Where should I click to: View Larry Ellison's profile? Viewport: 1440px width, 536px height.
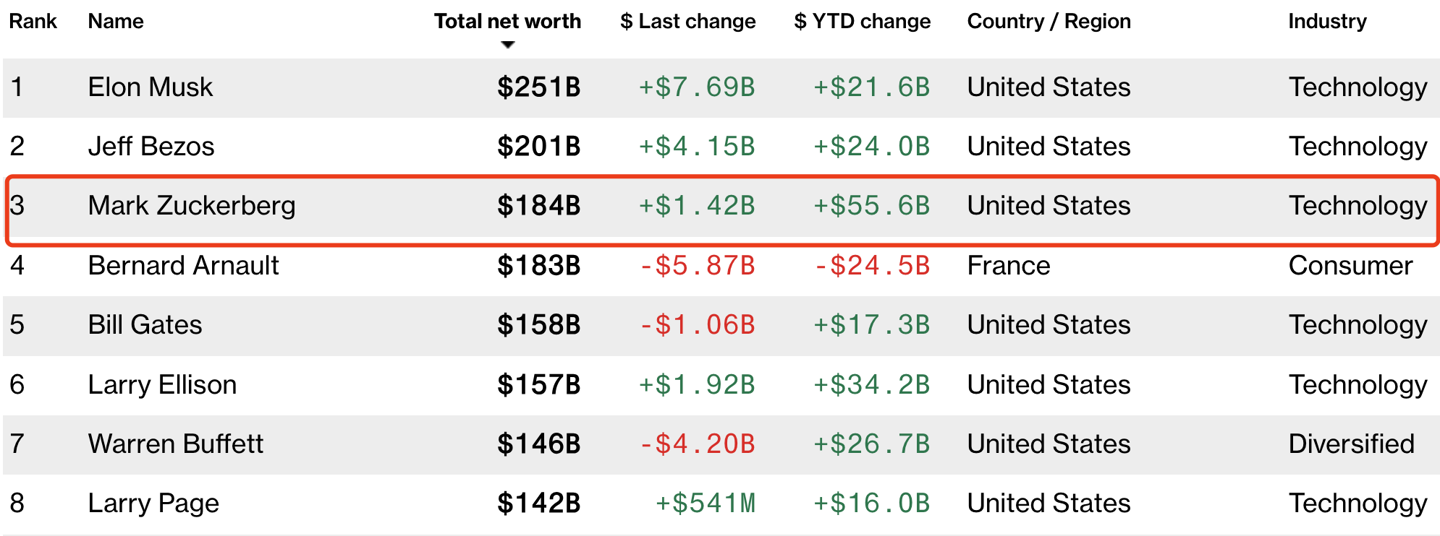(x=162, y=384)
